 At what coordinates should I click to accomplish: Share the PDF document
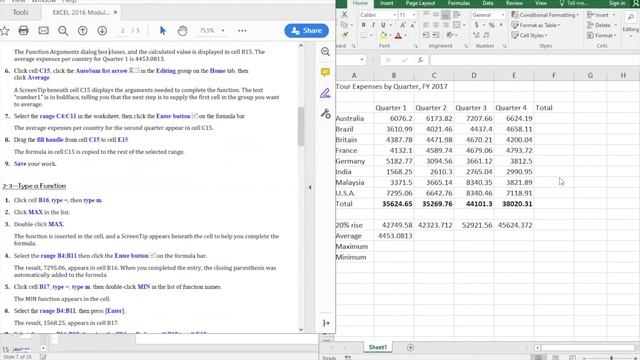(x=307, y=31)
